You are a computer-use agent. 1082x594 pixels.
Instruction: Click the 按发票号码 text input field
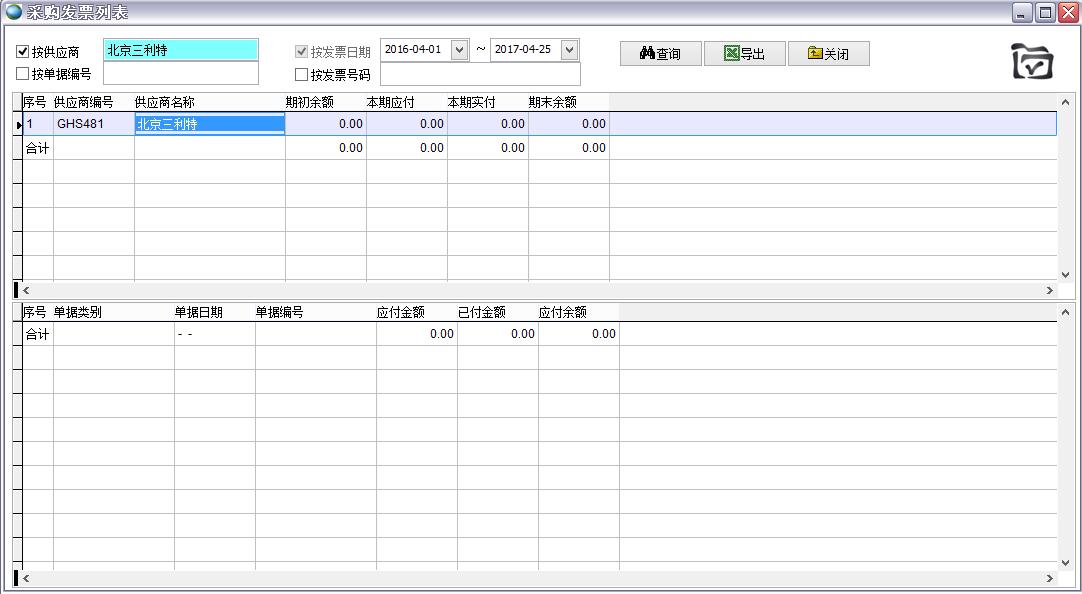tap(480, 75)
